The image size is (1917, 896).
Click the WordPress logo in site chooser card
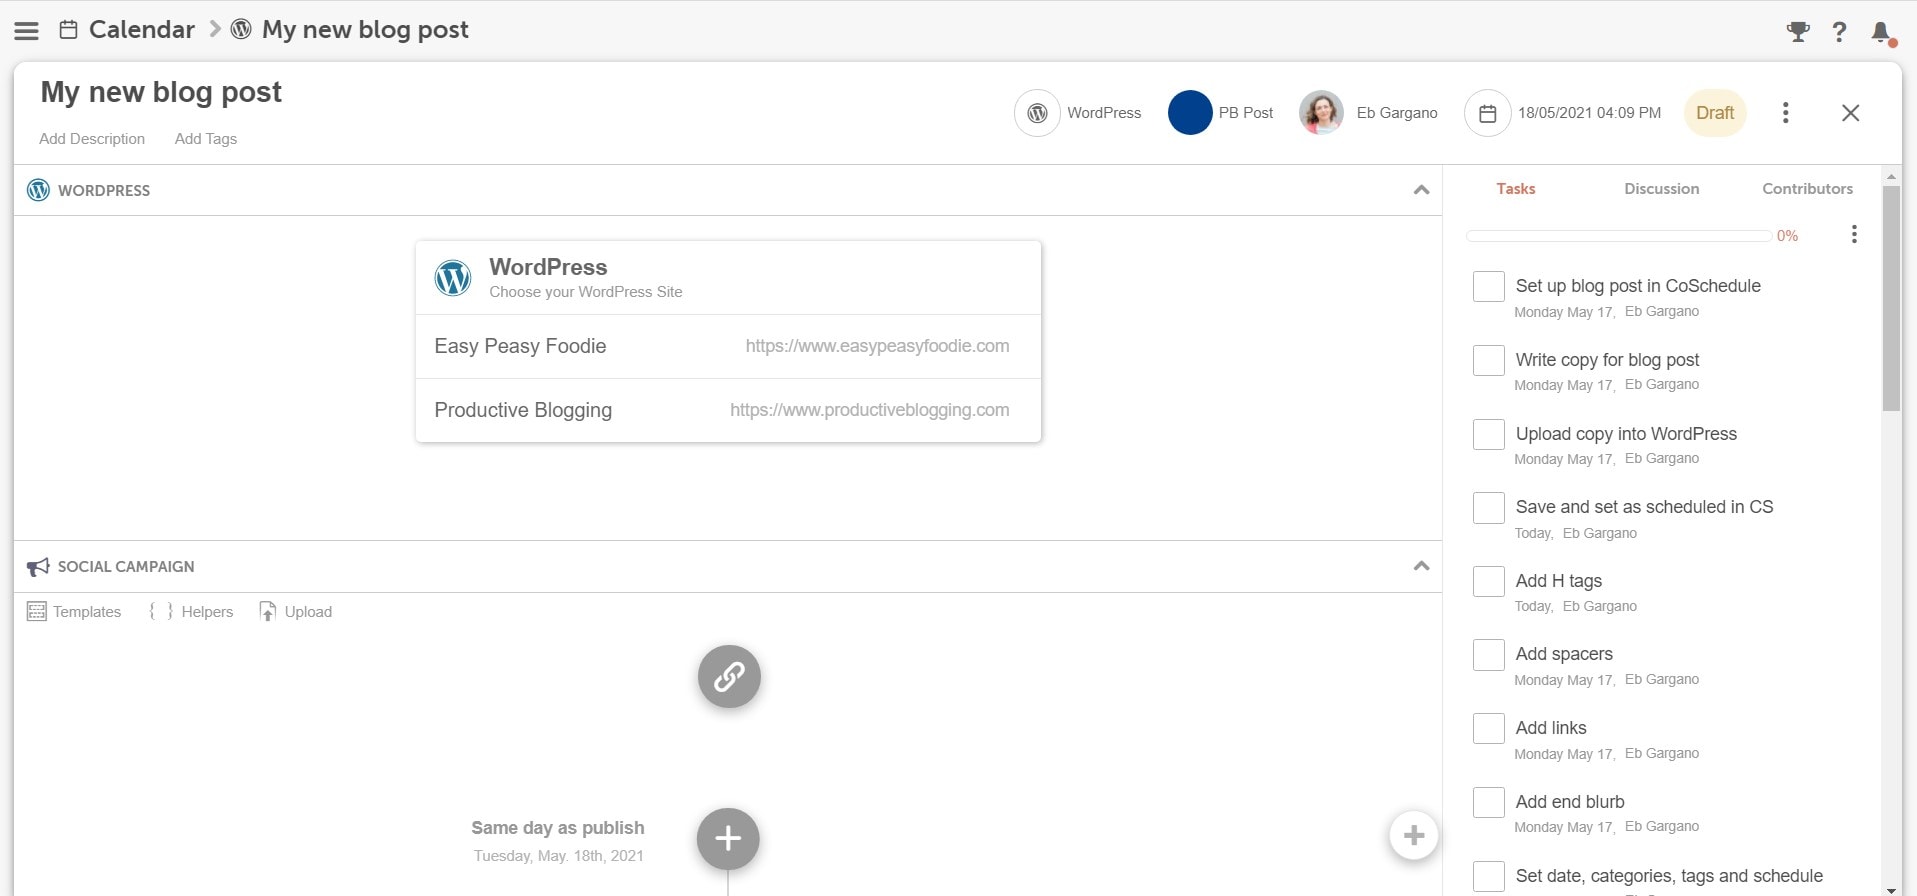point(453,278)
